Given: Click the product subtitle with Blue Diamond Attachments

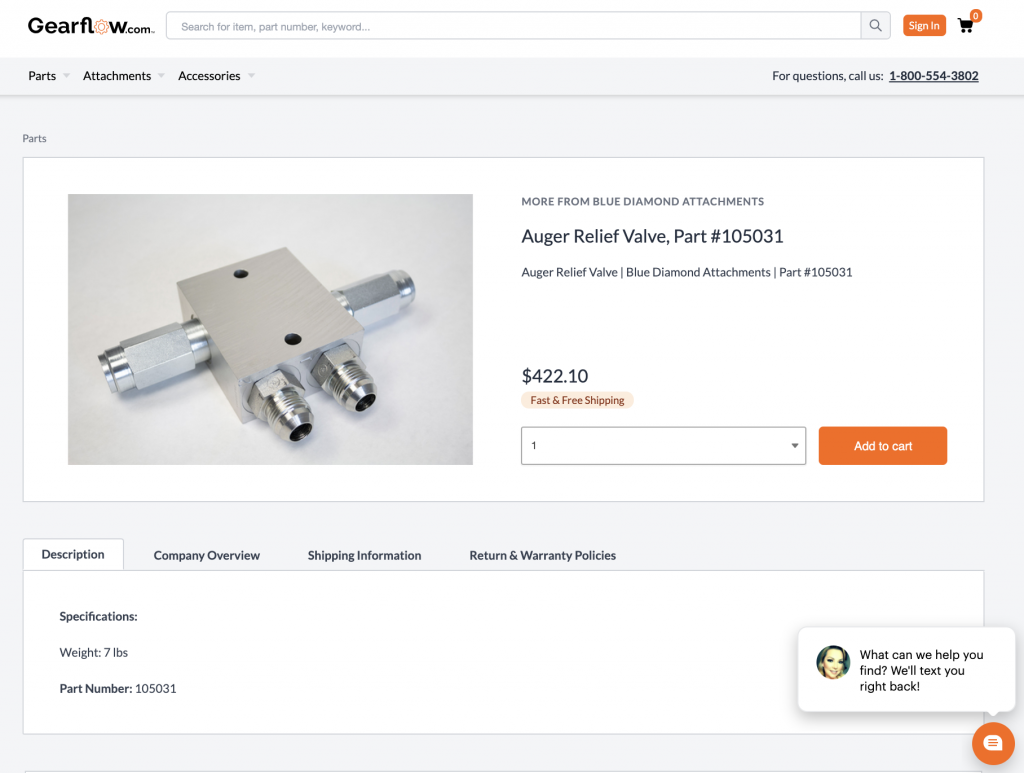Looking at the screenshot, I should [x=686, y=272].
